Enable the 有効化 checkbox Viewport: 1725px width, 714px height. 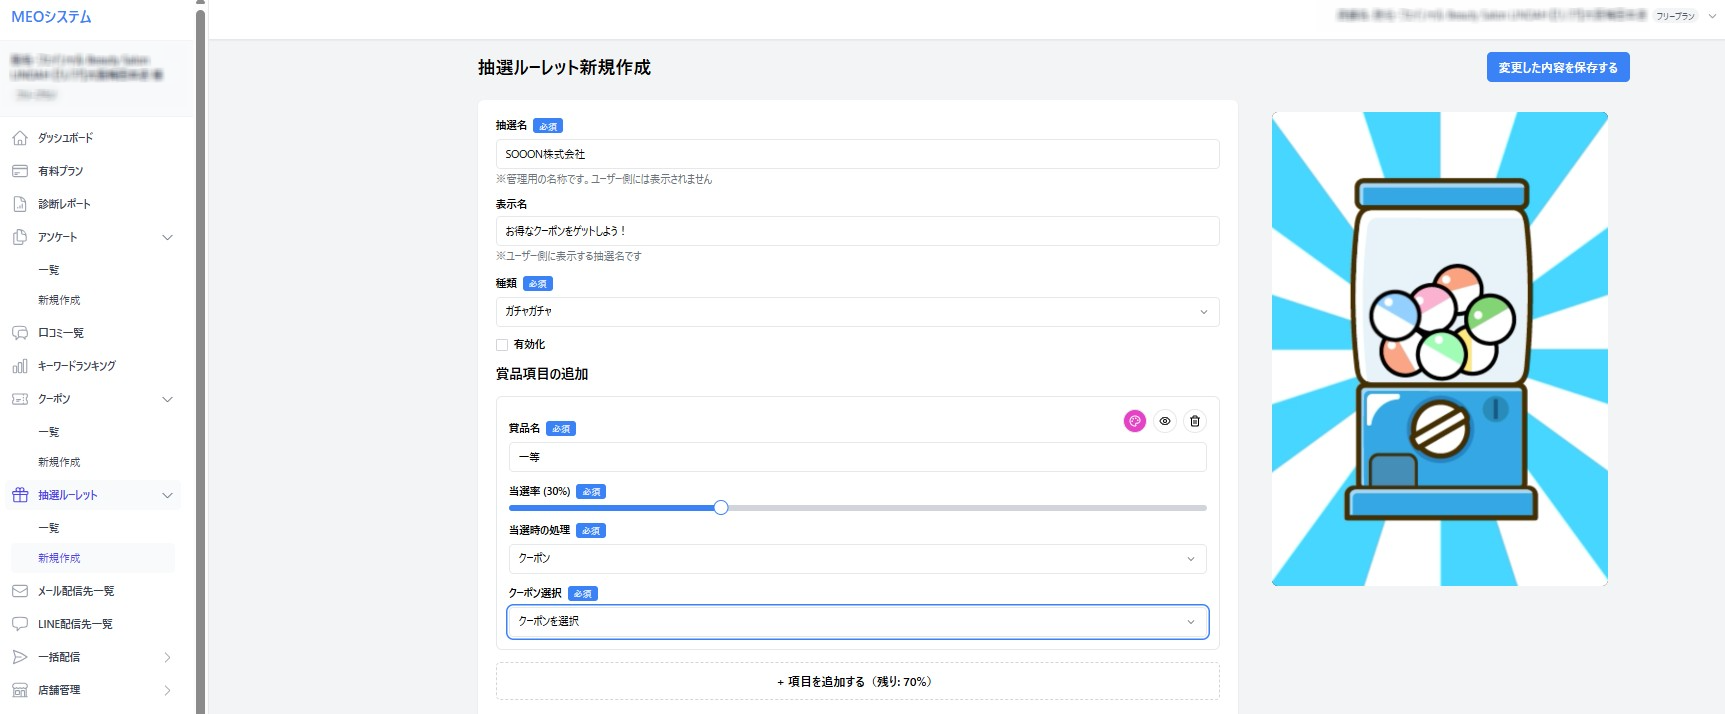click(x=502, y=345)
